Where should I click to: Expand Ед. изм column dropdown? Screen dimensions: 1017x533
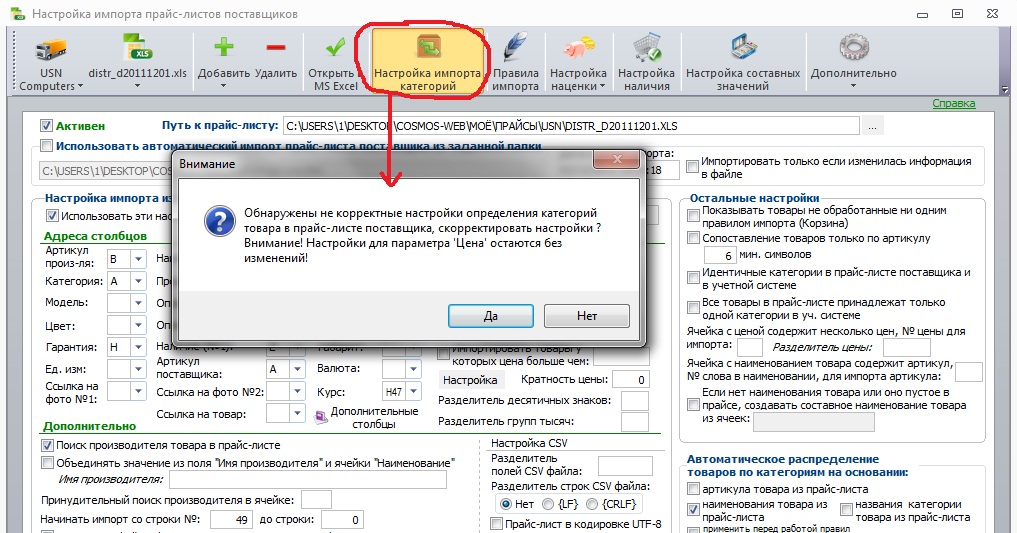138,369
